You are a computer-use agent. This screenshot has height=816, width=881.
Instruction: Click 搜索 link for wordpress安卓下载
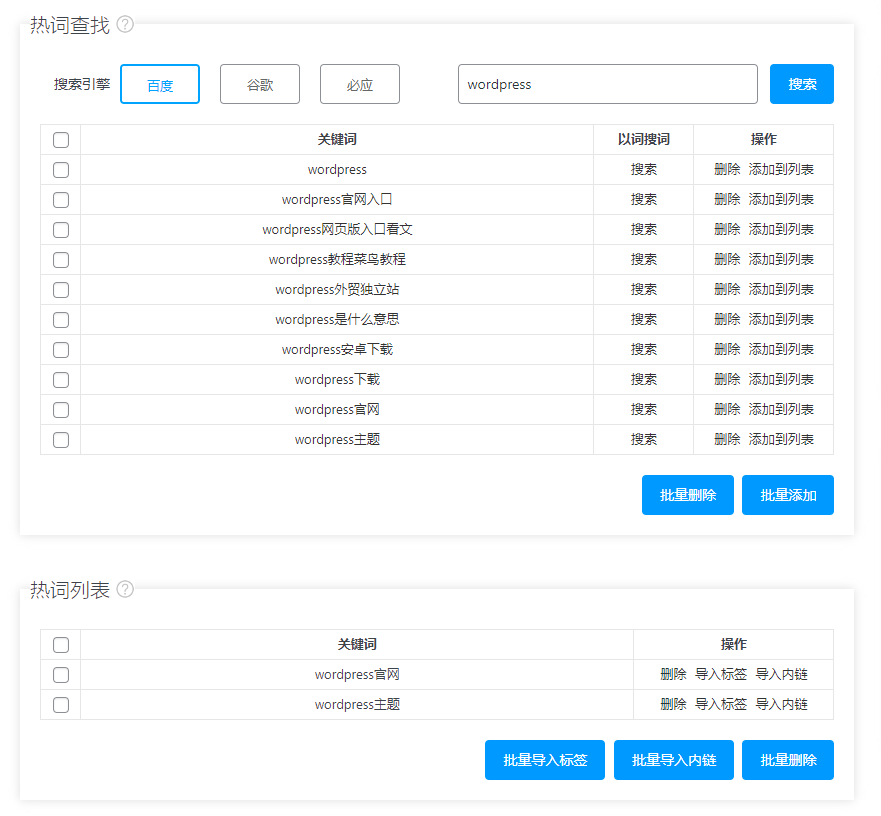point(644,350)
